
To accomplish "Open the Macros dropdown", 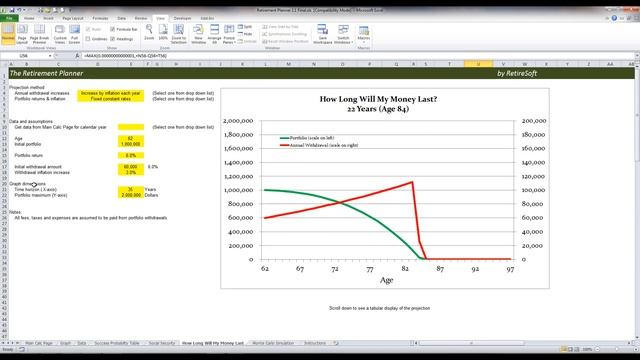I will 363,33.
